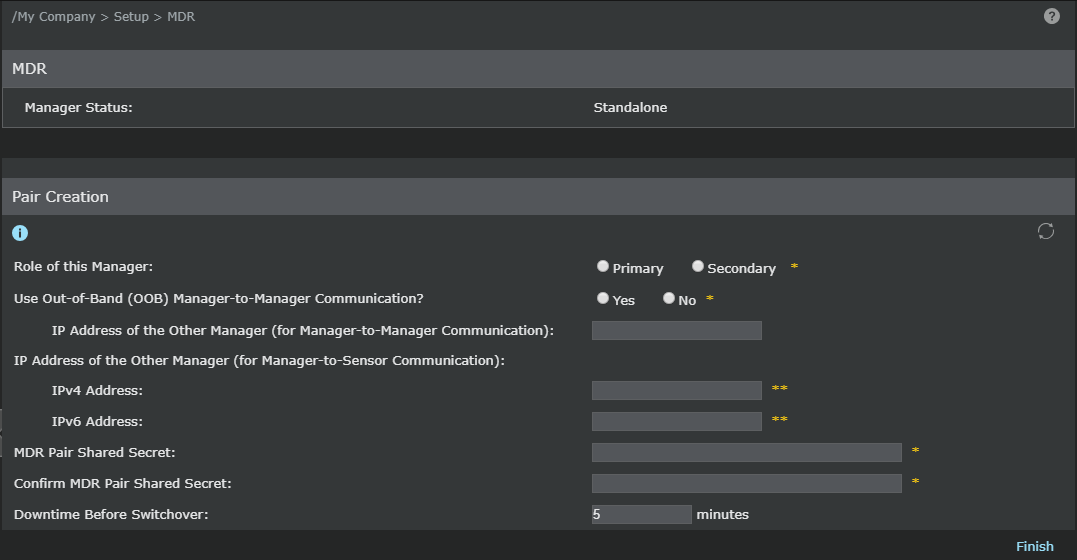1077x560 pixels.
Task: Click the 'IPv4 Address:' label
Action: (98, 390)
